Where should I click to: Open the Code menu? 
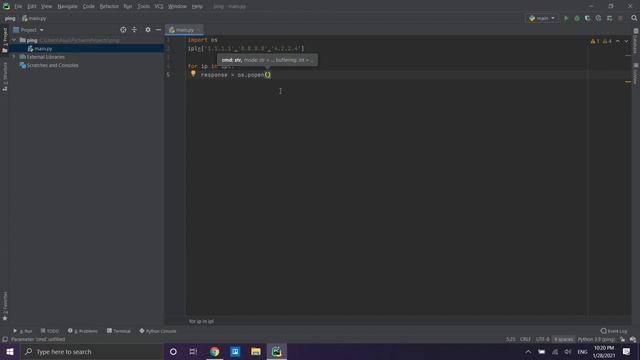(89, 7)
